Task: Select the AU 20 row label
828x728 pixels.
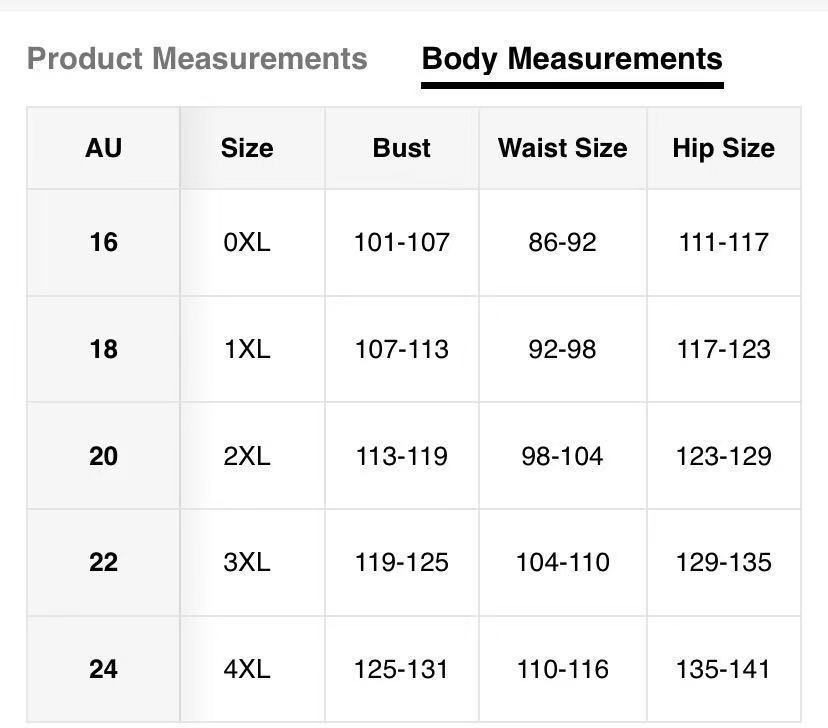Action: tap(103, 456)
